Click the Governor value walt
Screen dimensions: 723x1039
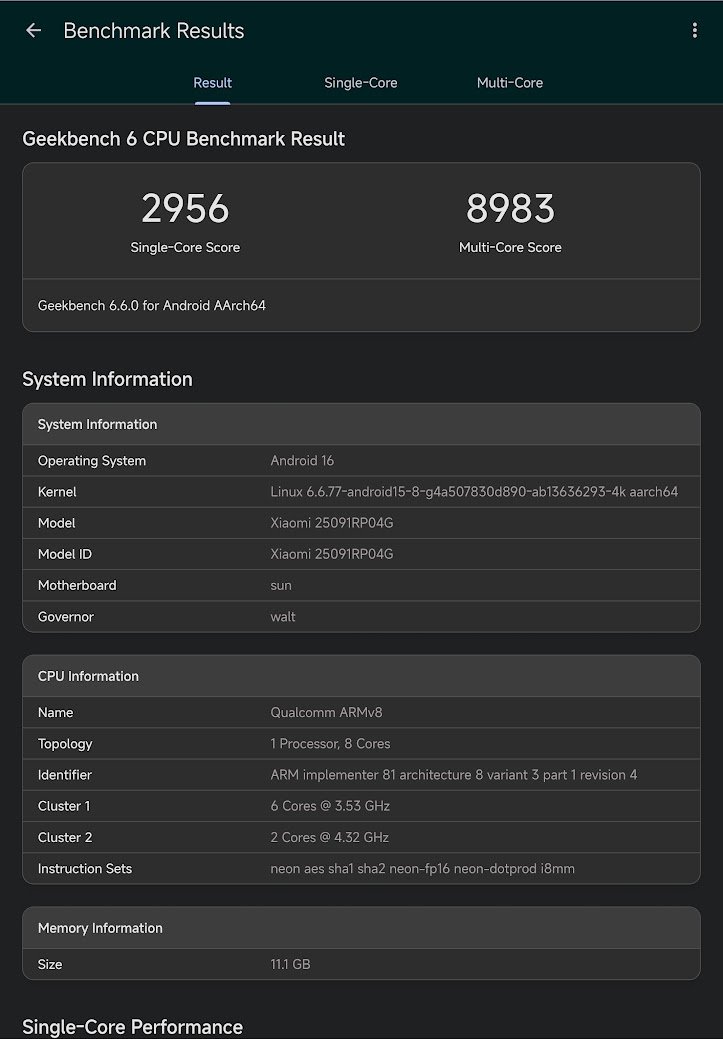(283, 616)
